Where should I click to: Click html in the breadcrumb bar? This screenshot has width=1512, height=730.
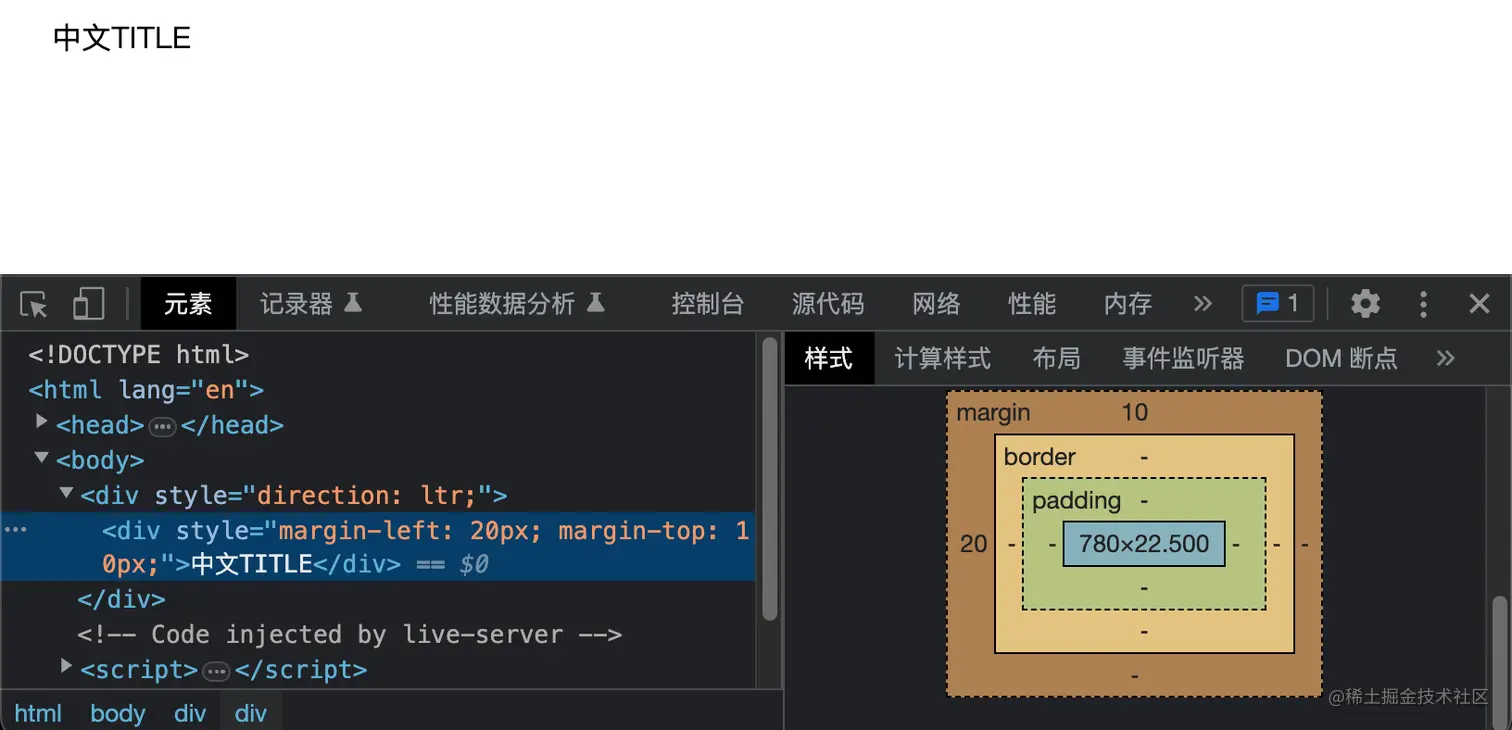coord(38,713)
